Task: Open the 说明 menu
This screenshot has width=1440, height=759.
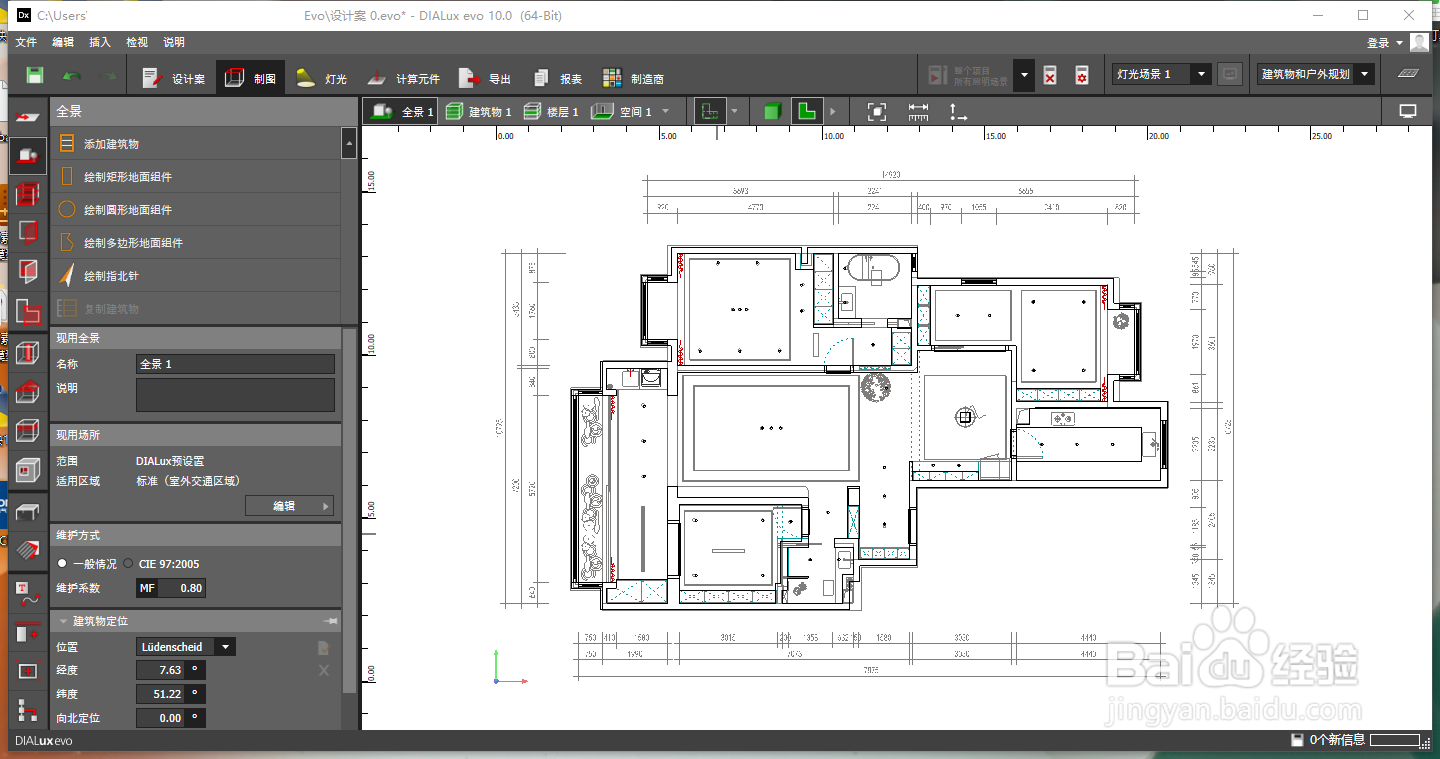Action: tap(174, 42)
